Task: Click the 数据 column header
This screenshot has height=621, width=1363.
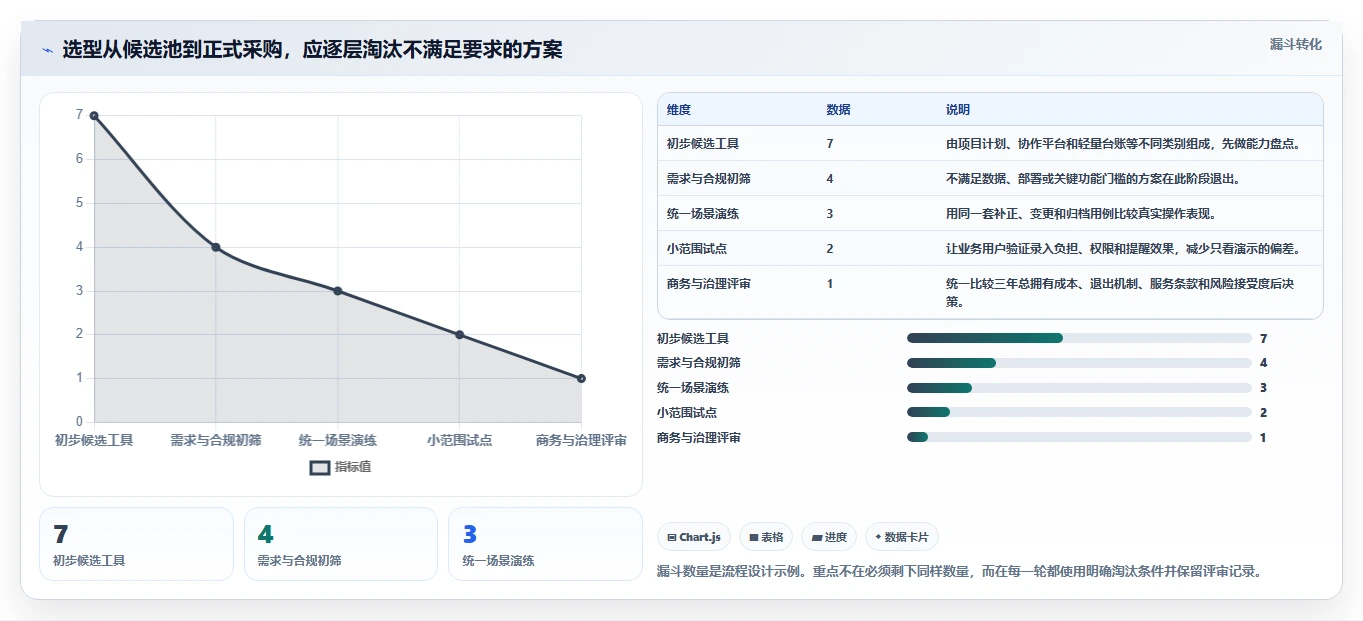Action: [839, 110]
